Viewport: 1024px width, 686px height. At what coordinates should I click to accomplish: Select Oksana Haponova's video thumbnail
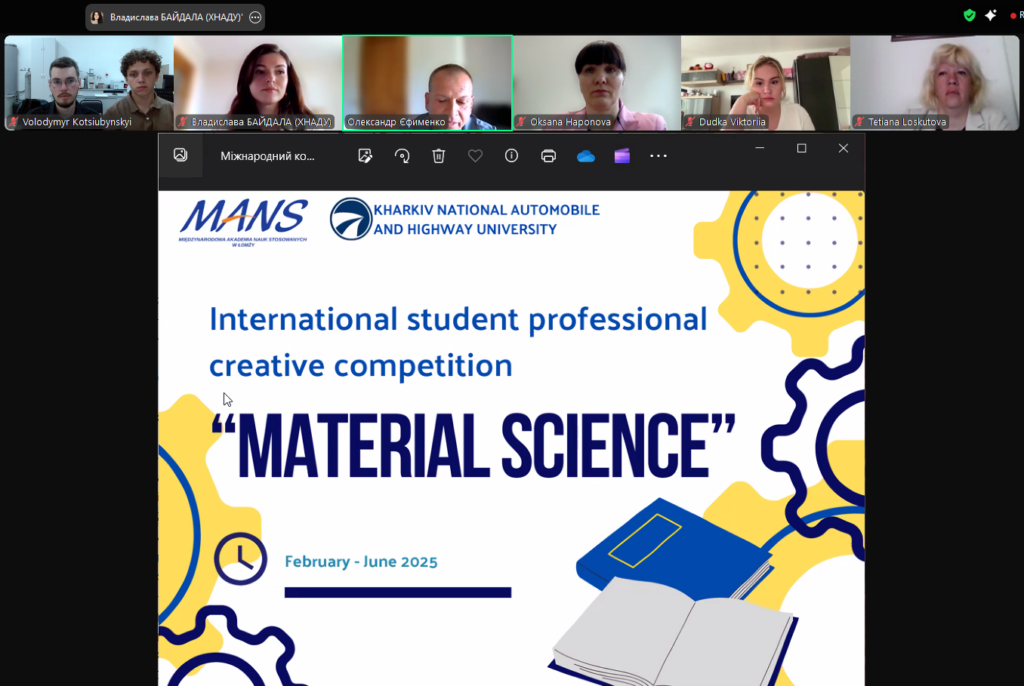point(597,82)
